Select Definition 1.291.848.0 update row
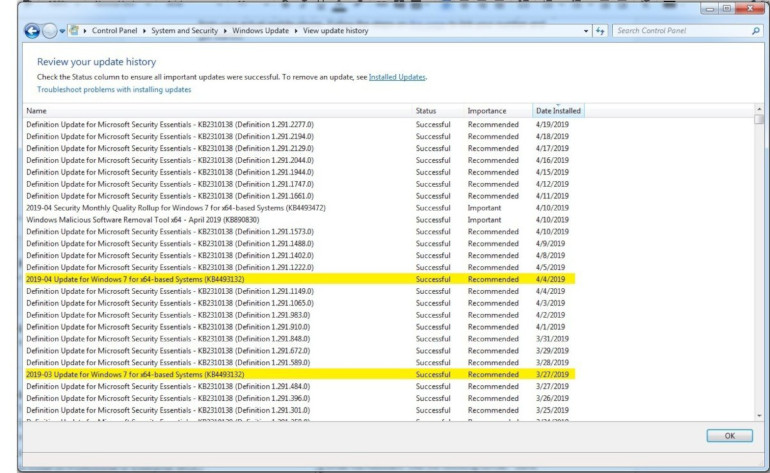The image size is (770, 473). 300,339
